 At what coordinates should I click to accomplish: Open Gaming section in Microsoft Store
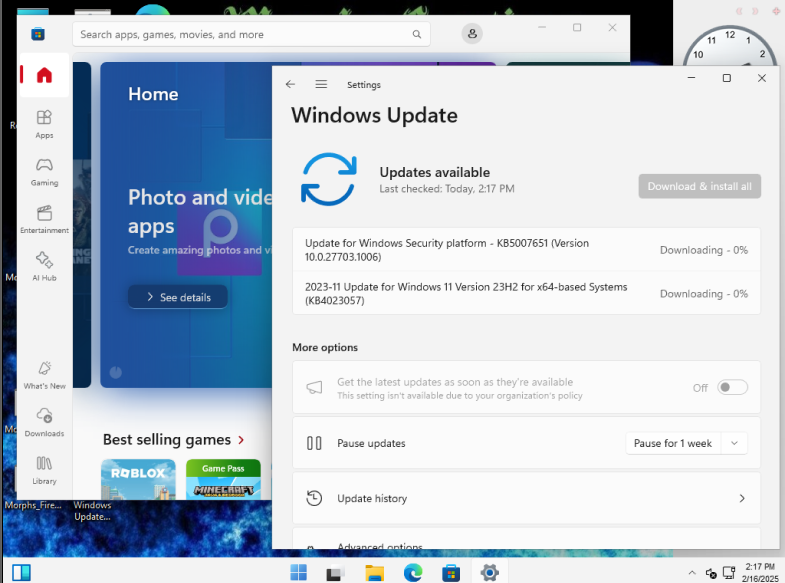44,172
